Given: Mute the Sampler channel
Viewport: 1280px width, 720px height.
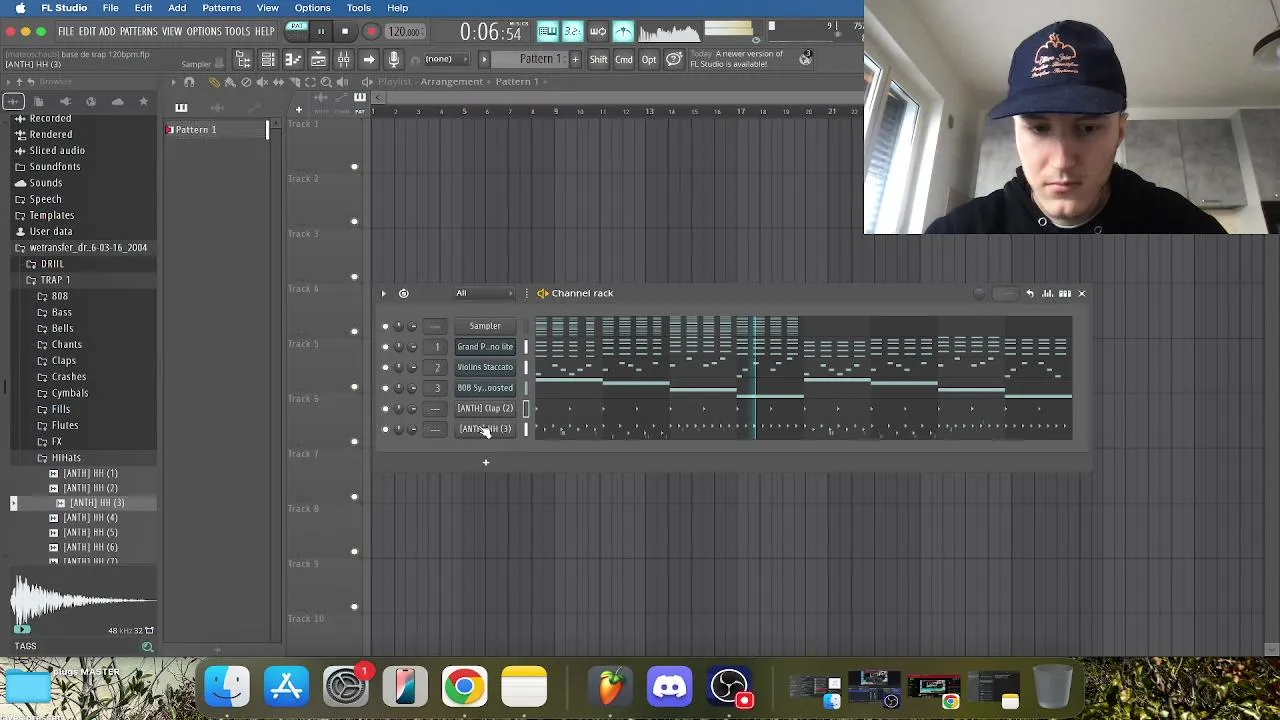Looking at the screenshot, I should (x=385, y=326).
